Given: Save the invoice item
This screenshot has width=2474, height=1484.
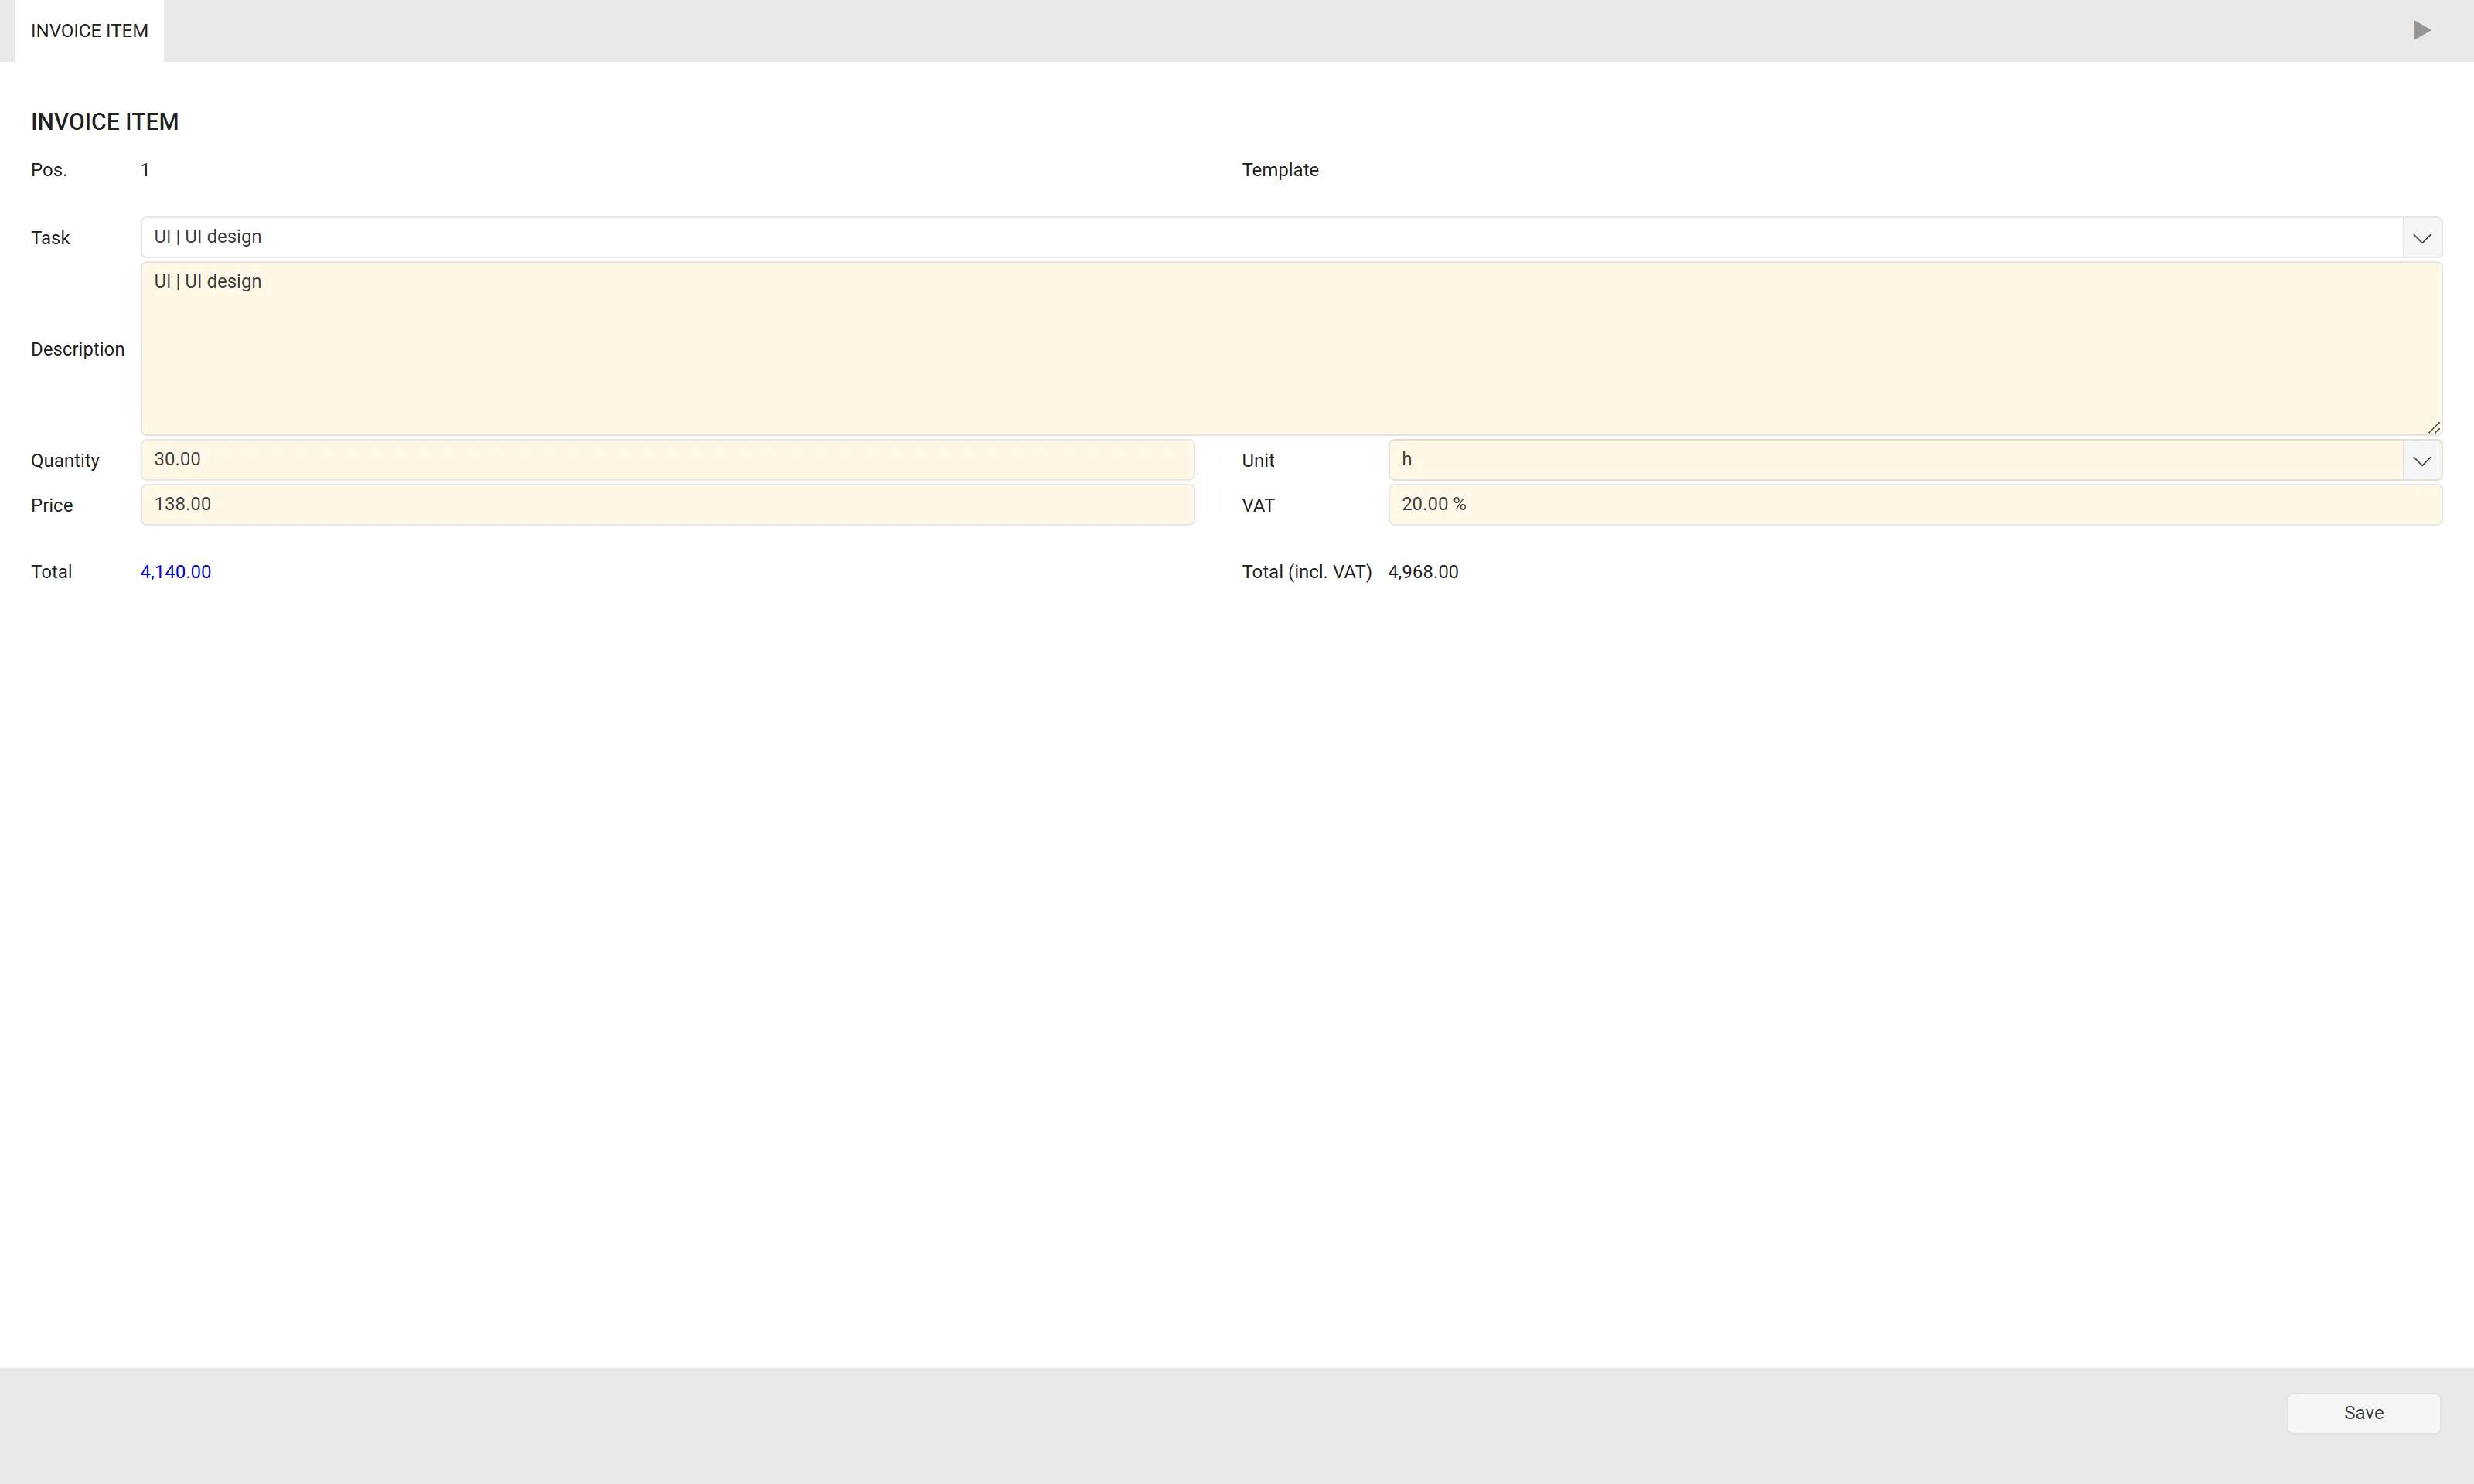Looking at the screenshot, I should click(x=2364, y=1413).
